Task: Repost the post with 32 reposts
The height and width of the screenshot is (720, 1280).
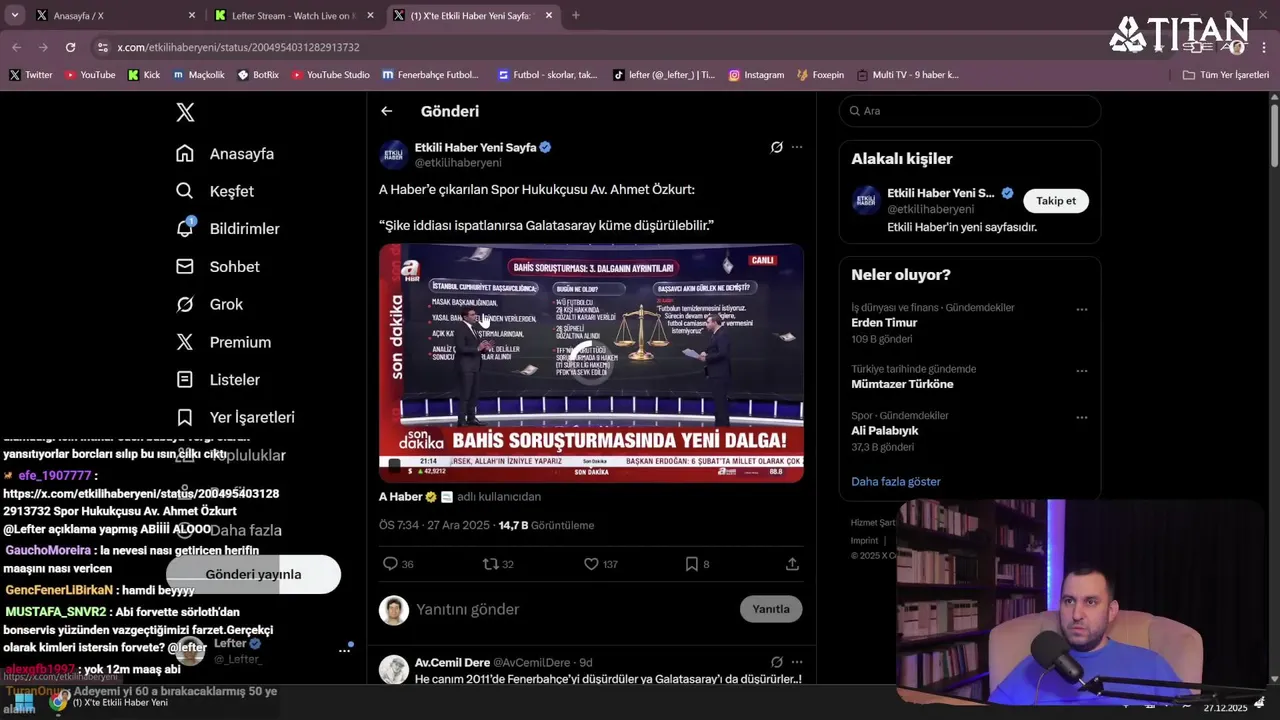Action: pos(498,564)
